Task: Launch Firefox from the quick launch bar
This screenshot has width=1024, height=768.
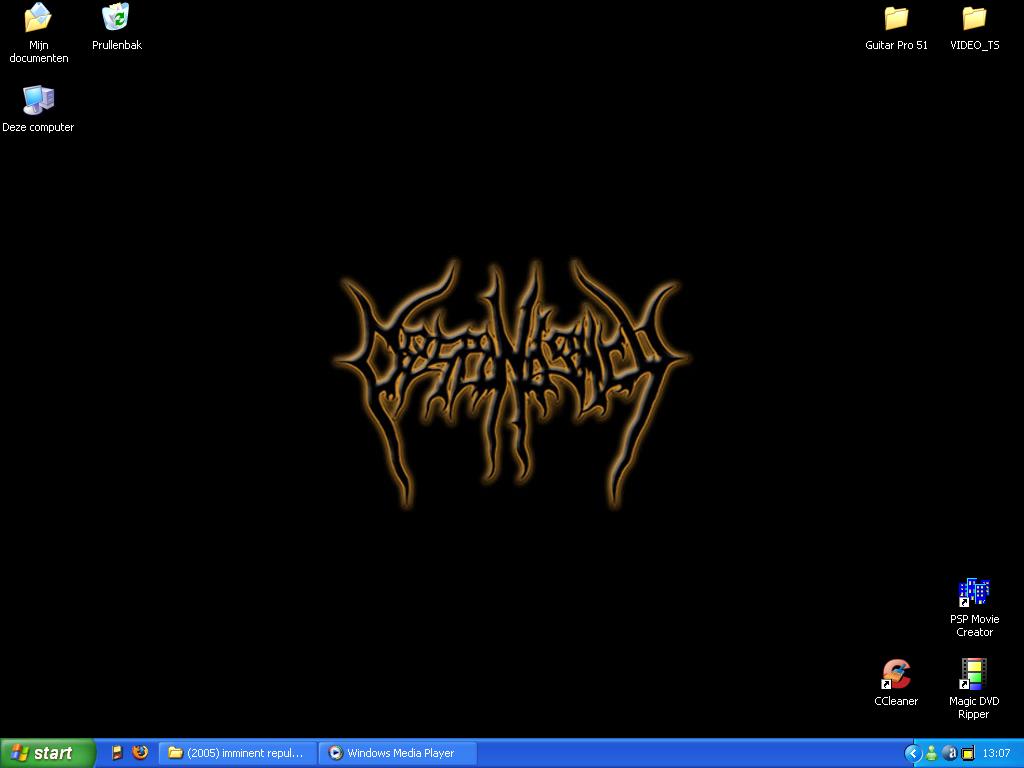Action: point(140,753)
